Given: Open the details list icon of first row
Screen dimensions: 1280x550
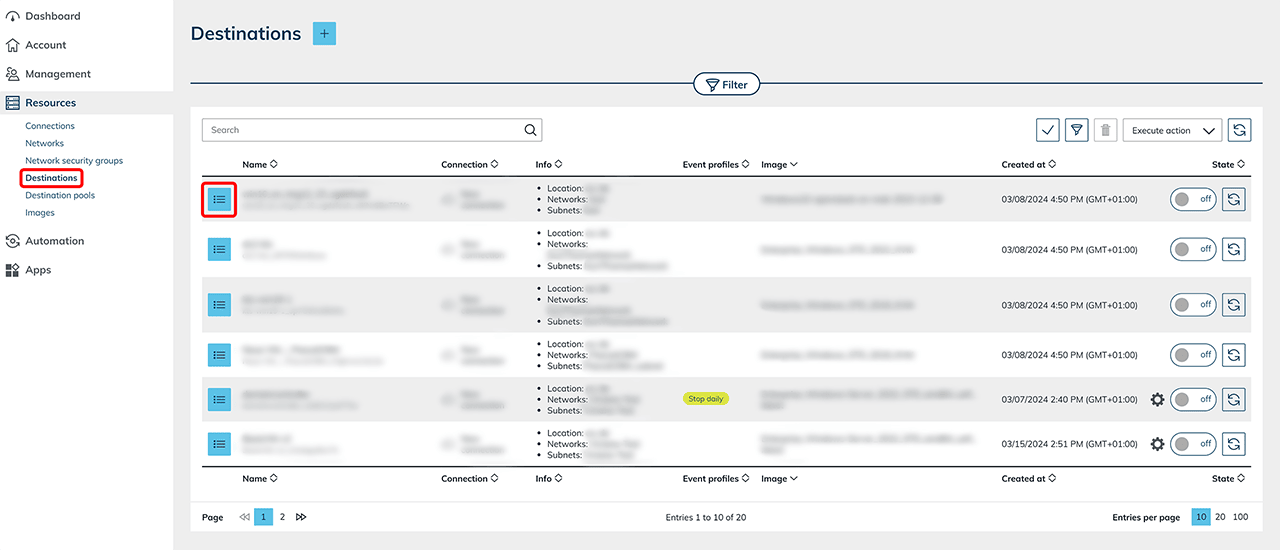Looking at the screenshot, I should pyautogui.click(x=219, y=200).
